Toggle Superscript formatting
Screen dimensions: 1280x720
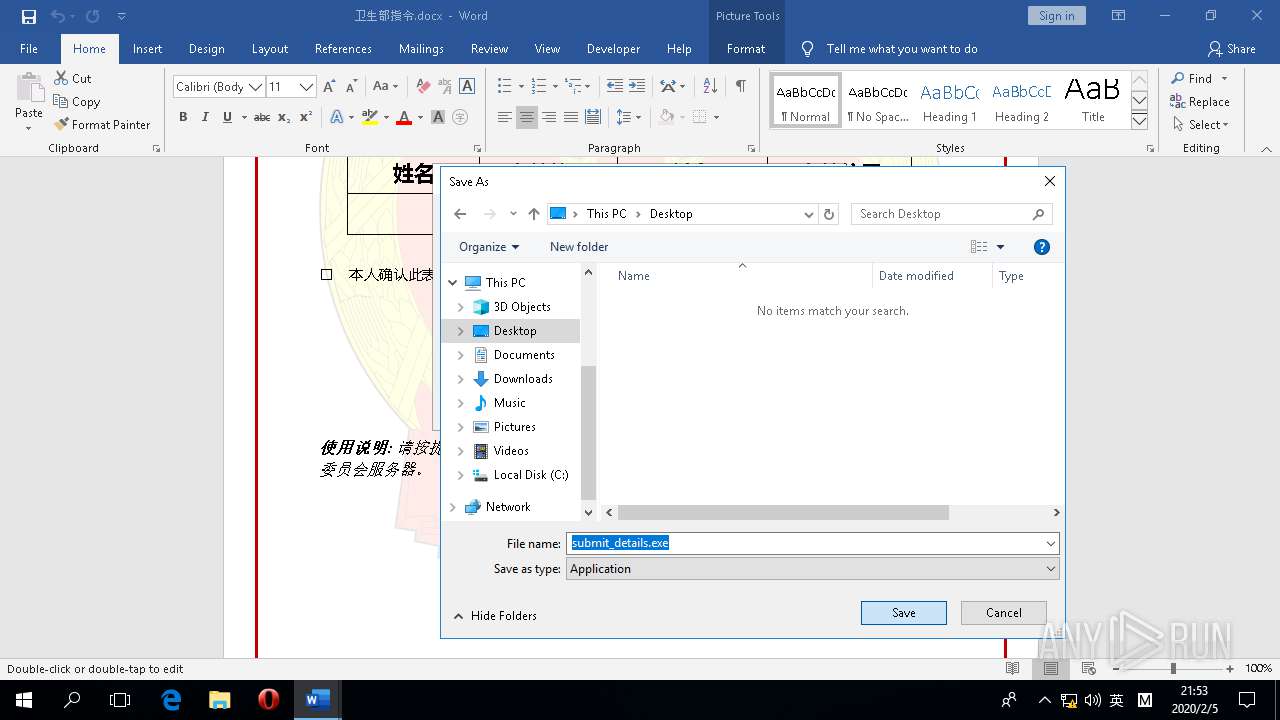coord(306,117)
